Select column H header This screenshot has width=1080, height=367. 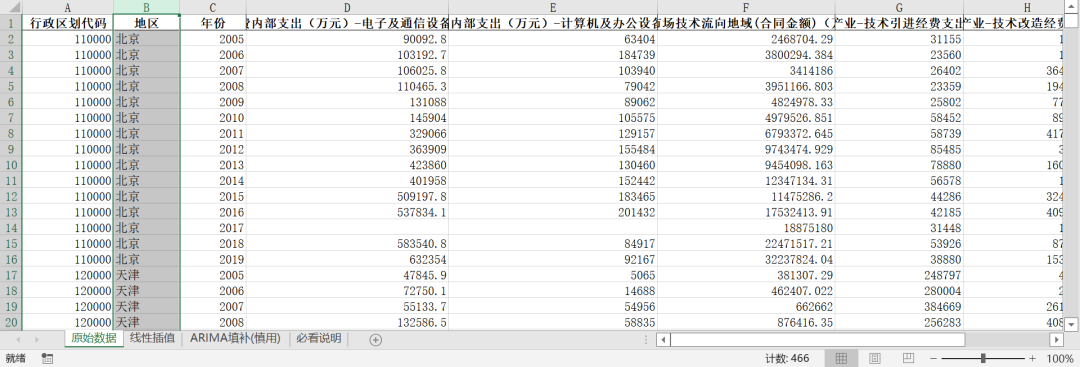point(1014,7)
